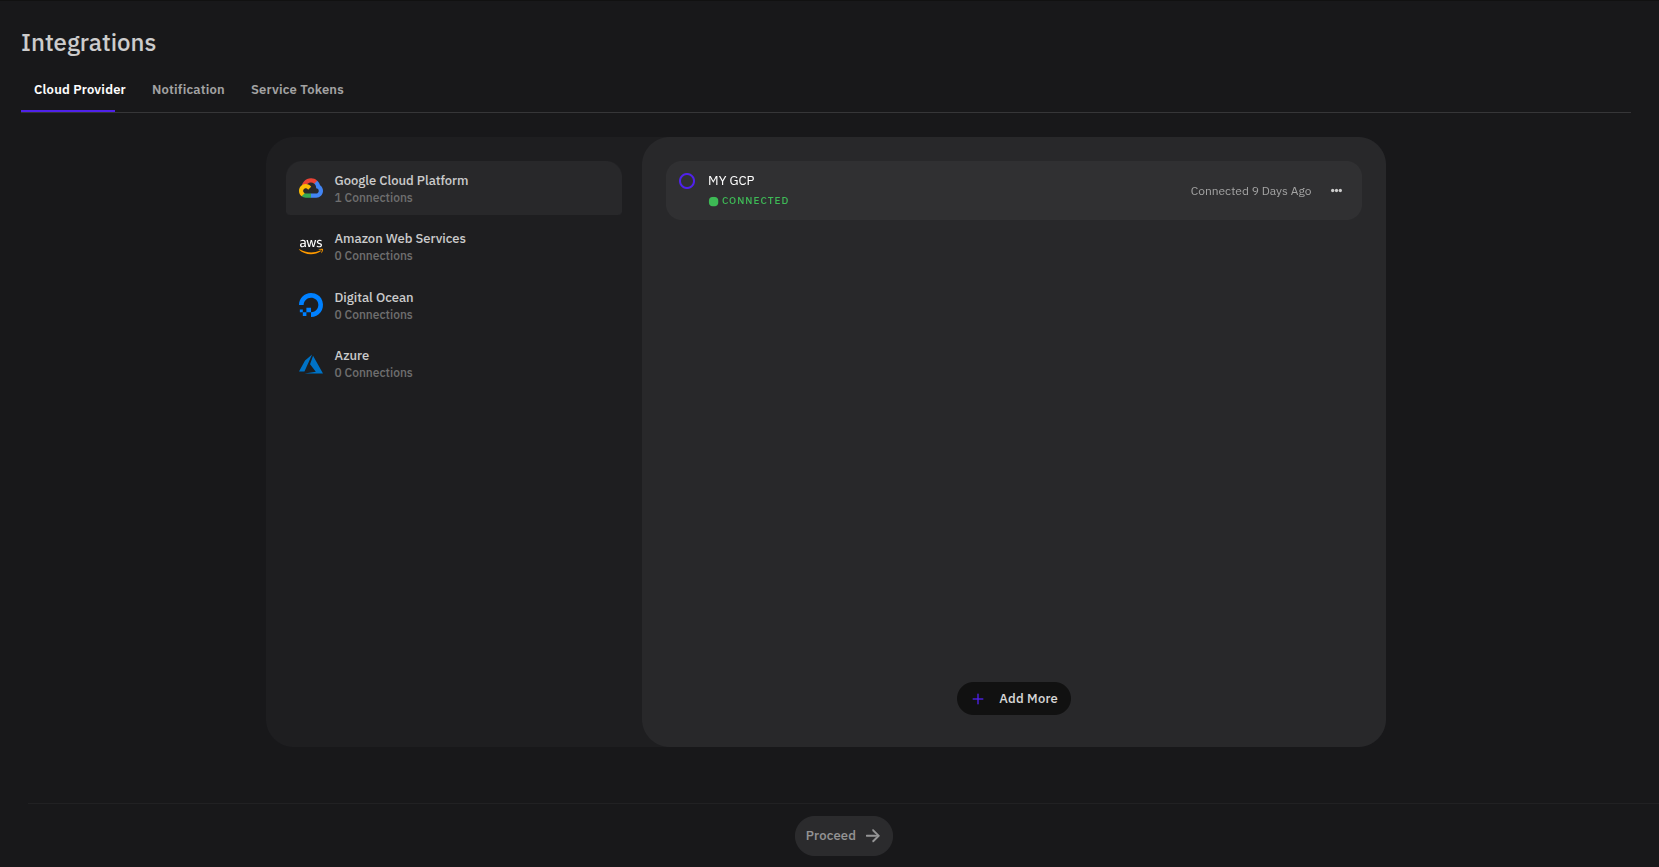1659x867 pixels.
Task: Select the MY GCP radio button
Action: [x=687, y=181]
